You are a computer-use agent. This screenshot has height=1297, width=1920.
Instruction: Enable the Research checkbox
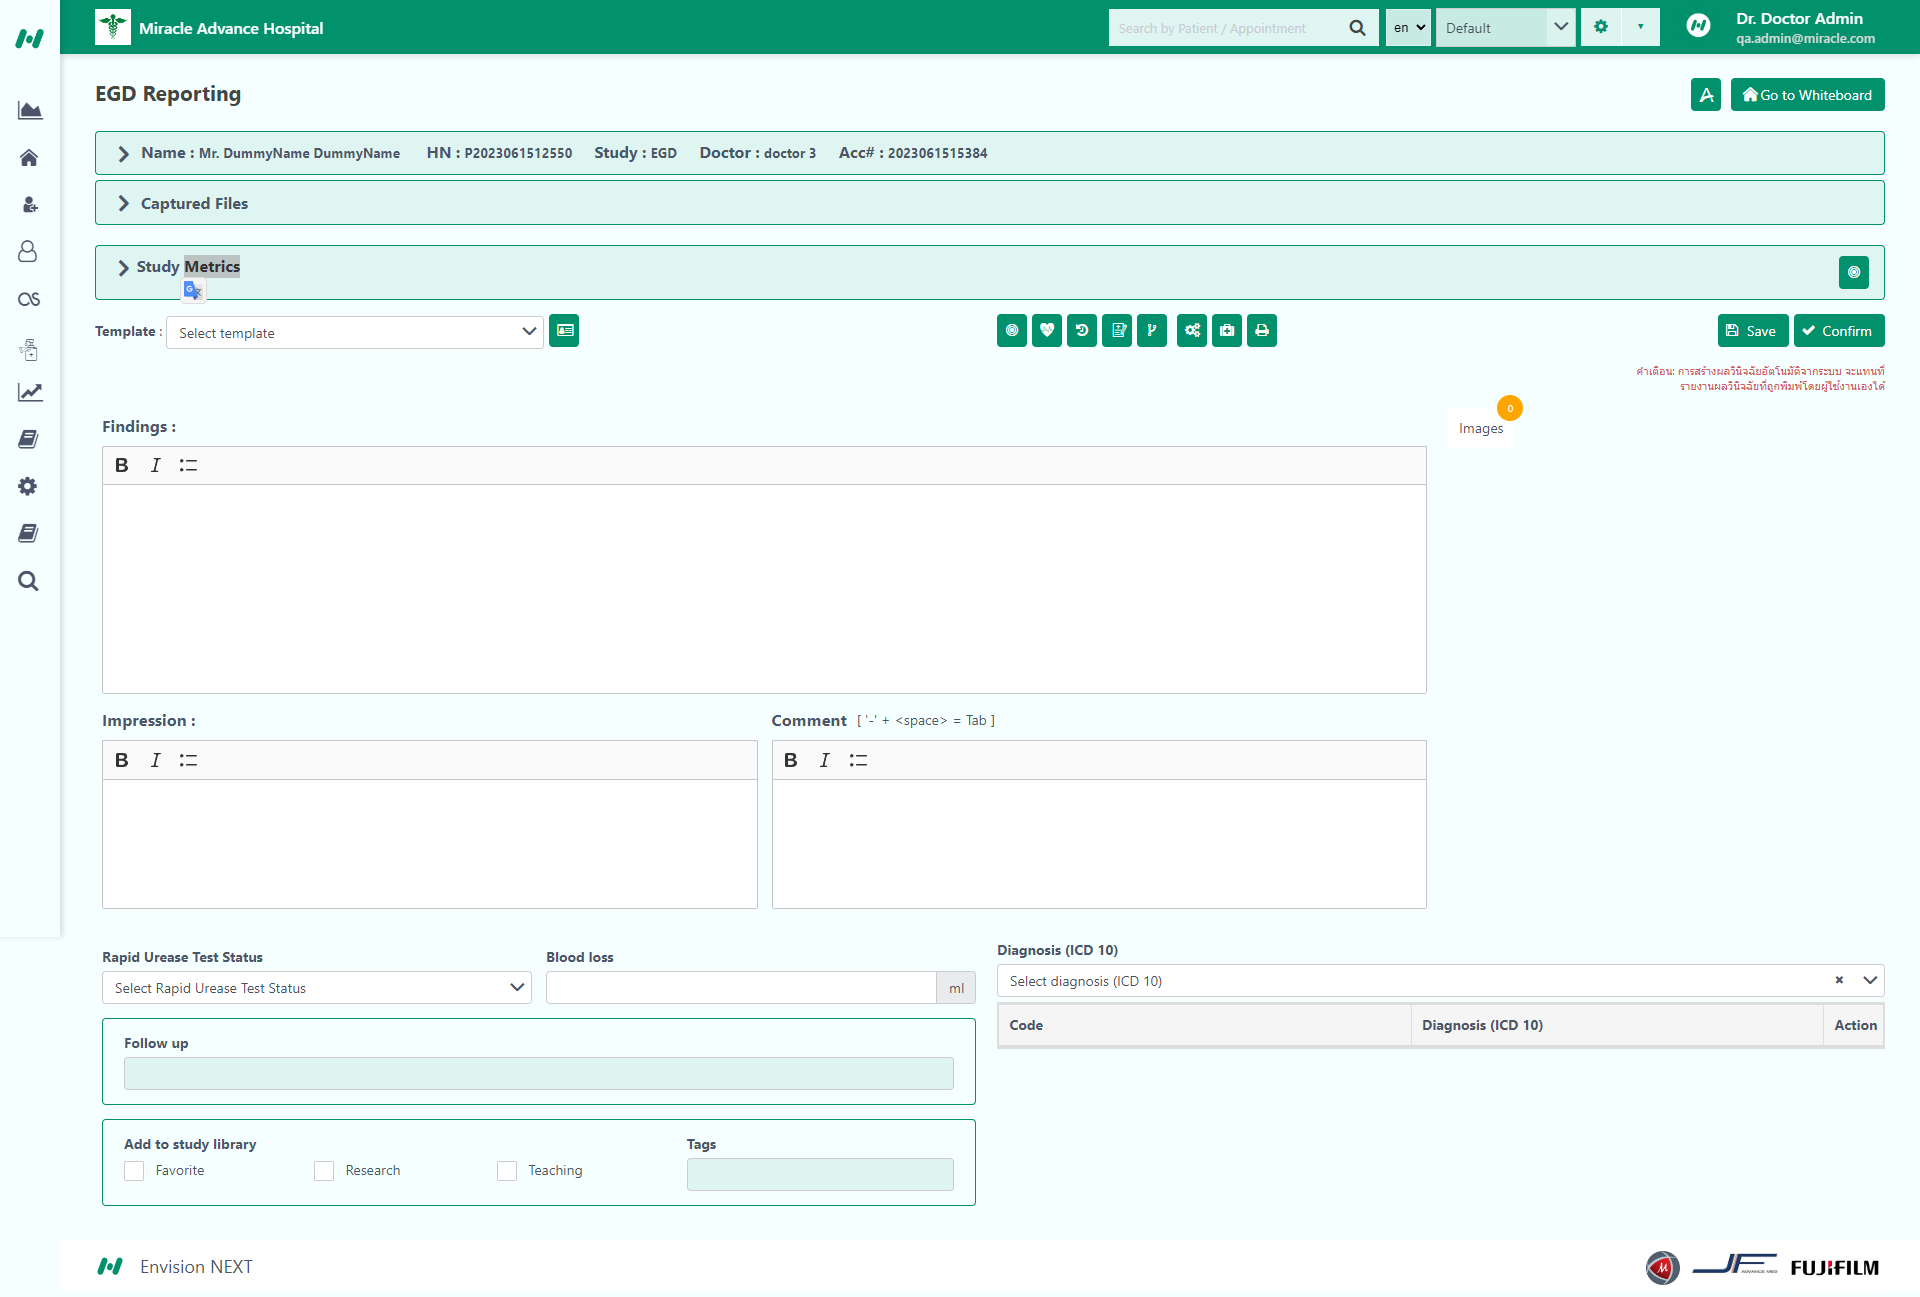point(324,1171)
